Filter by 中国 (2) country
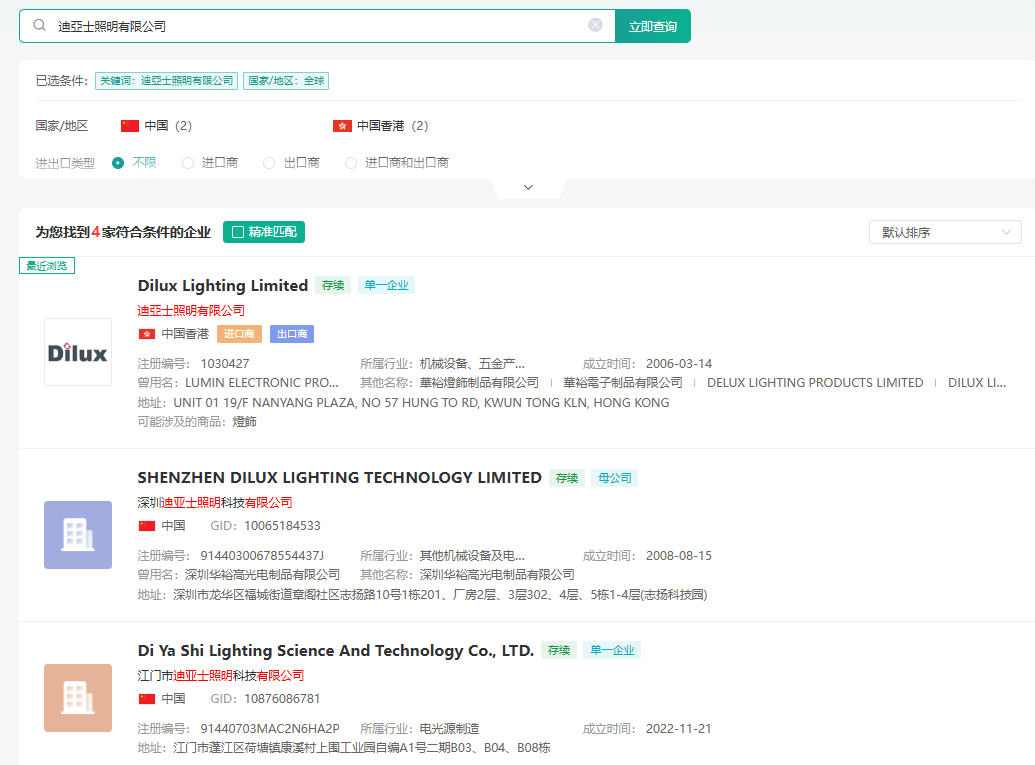1035x765 pixels. 156,125
